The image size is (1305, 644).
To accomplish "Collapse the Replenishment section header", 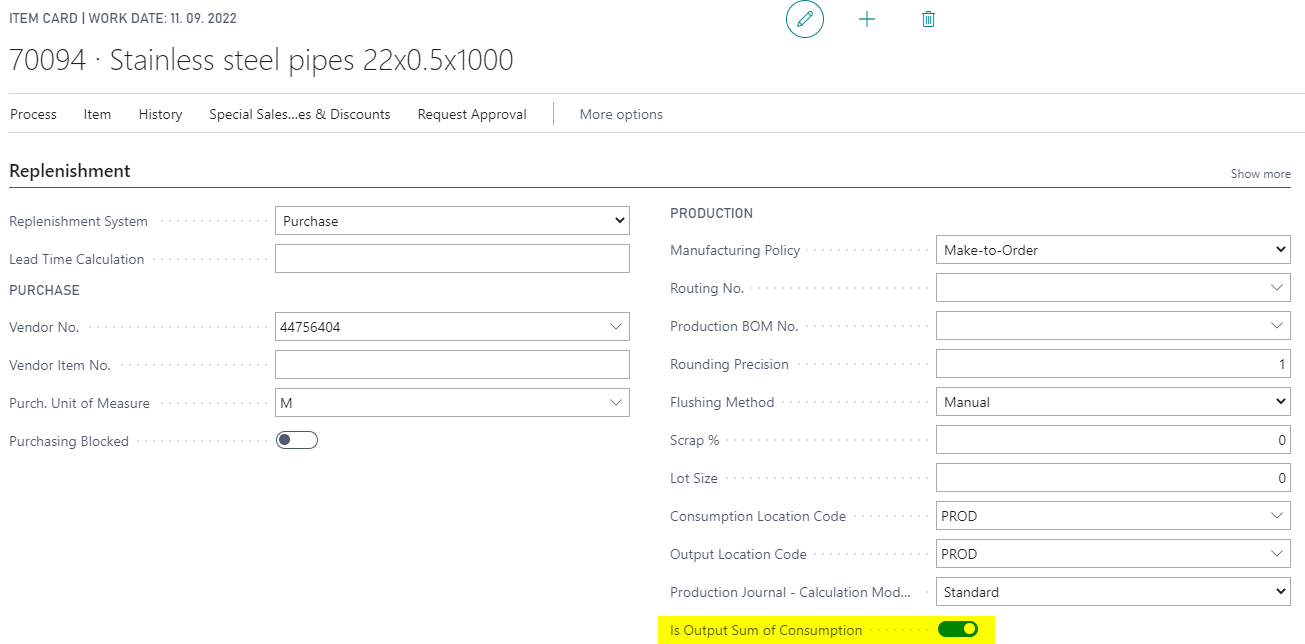I will pyautogui.click(x=70, y=171).
